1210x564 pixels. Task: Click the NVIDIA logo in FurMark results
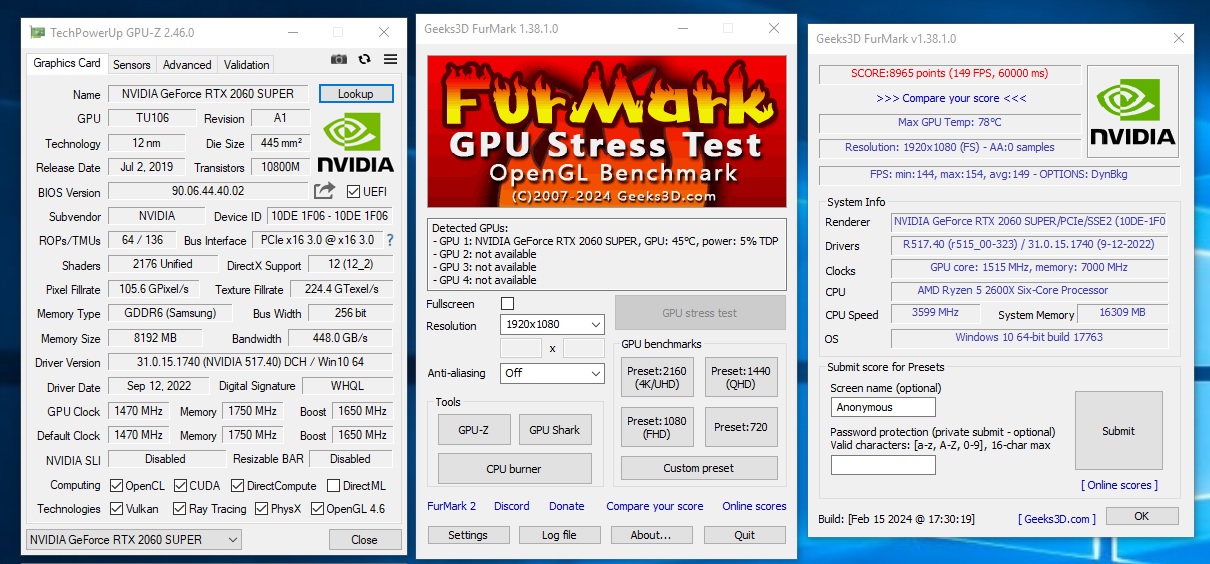[x=1132, y=110]
